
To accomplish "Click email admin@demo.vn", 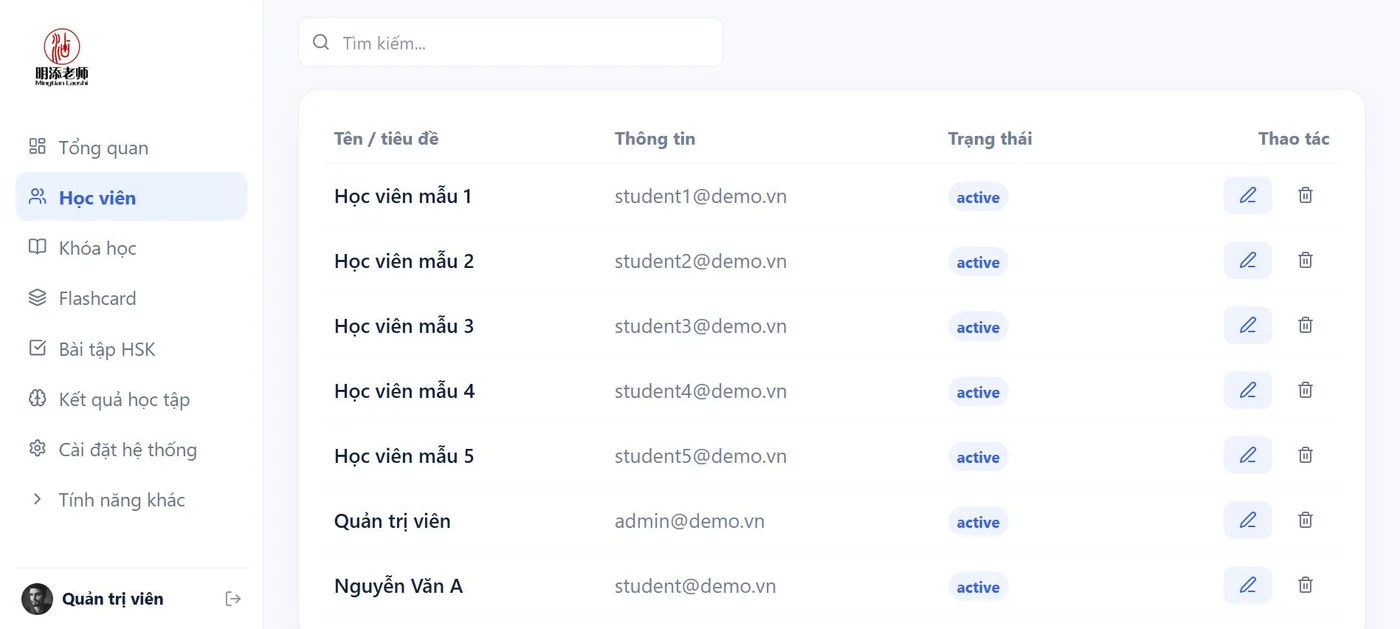I will 690,521.
